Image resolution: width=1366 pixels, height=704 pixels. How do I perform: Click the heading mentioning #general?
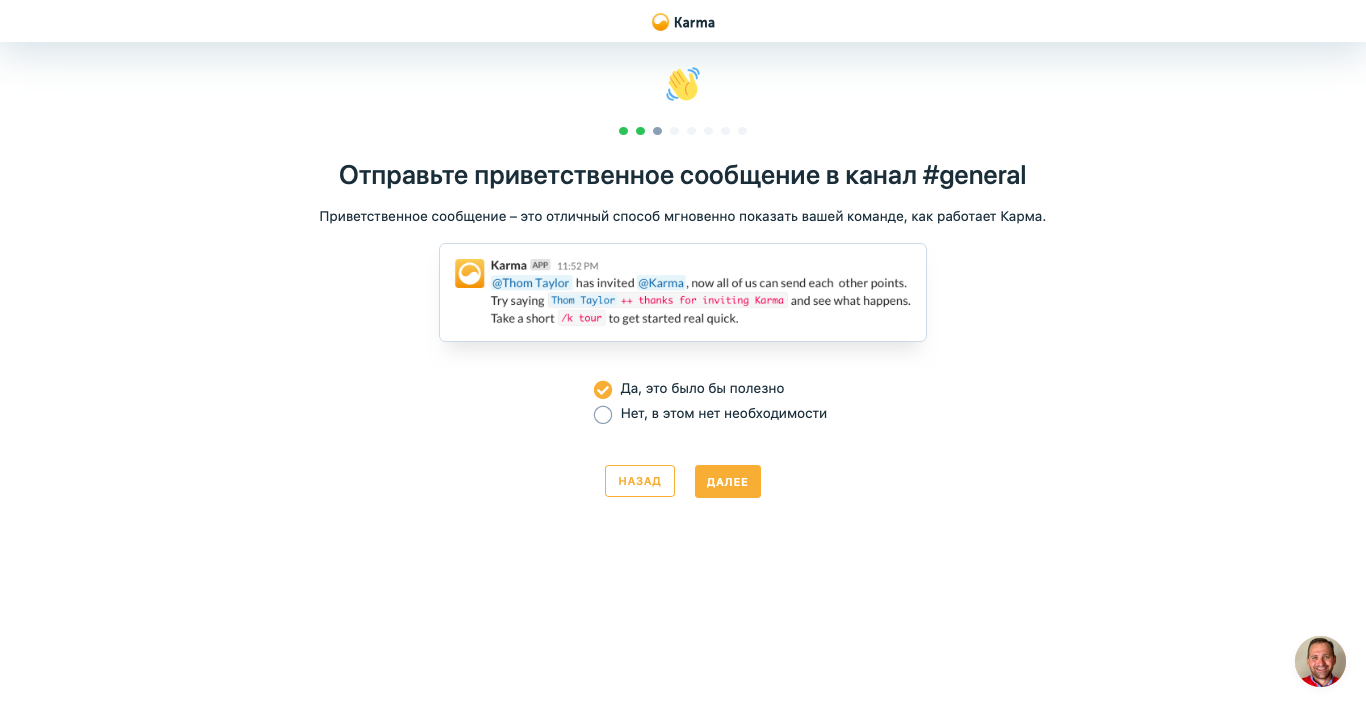[683, 175]
